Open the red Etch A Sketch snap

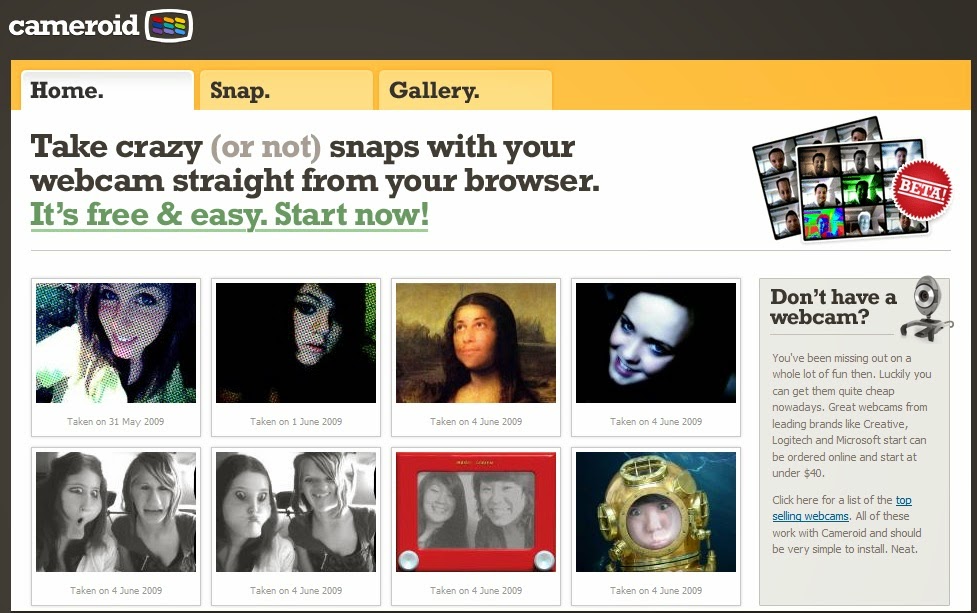coord(476,511)
